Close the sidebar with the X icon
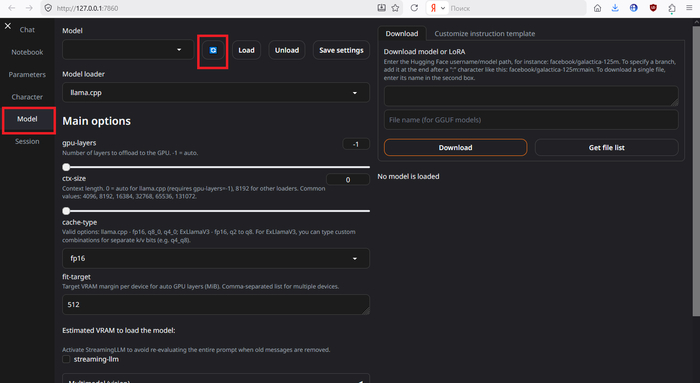 pos(8,26)
